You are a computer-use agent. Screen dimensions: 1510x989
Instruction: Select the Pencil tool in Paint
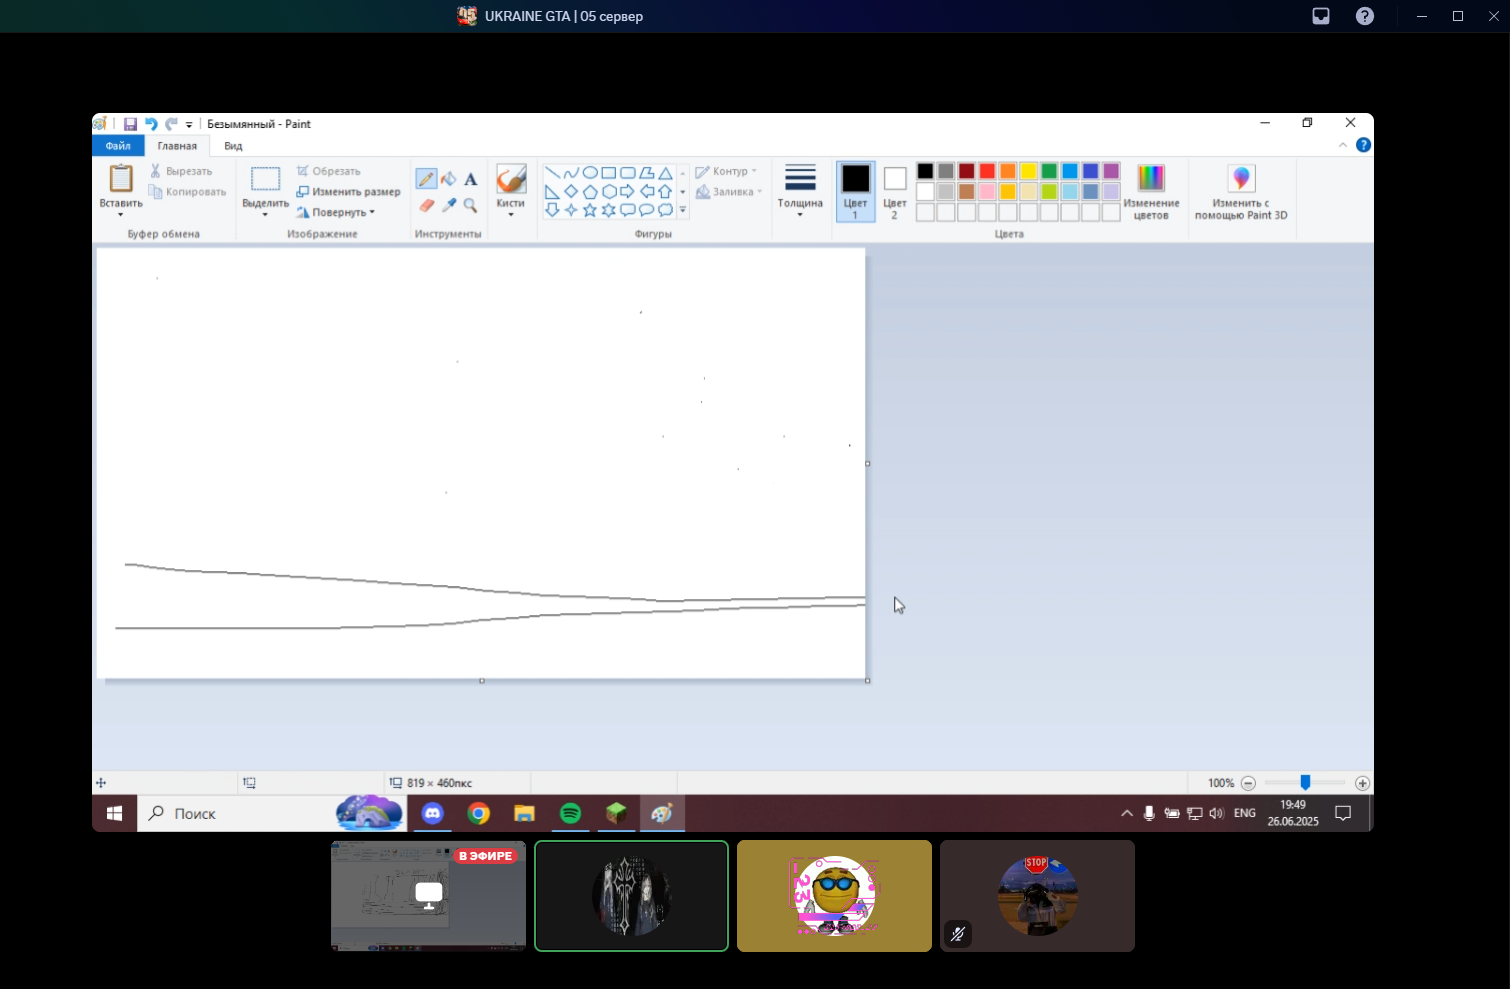(x=427, y=179)
